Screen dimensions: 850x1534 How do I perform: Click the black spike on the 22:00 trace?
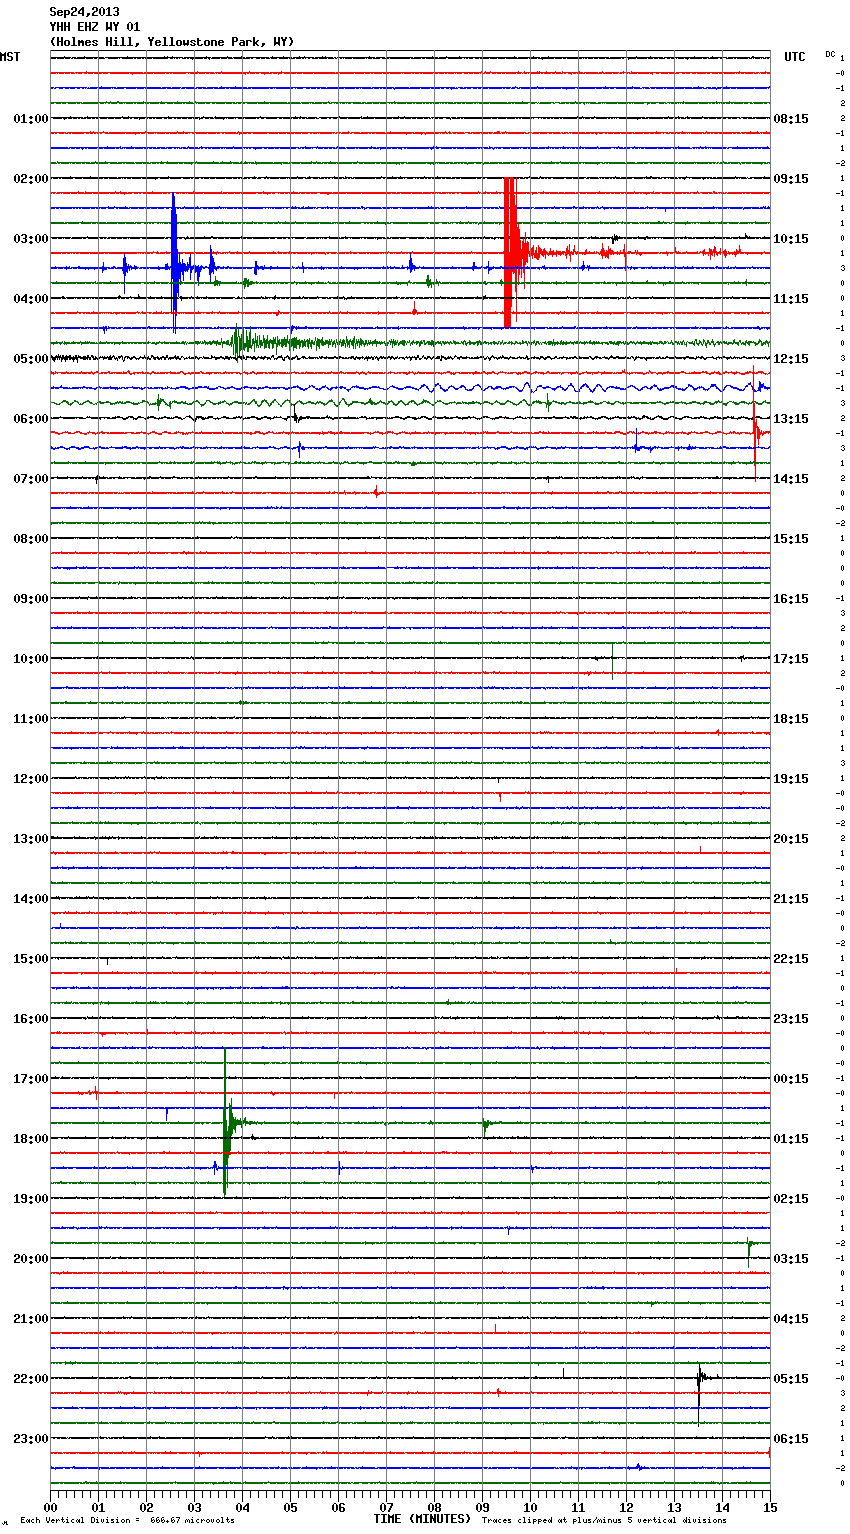click(699, 1392)
